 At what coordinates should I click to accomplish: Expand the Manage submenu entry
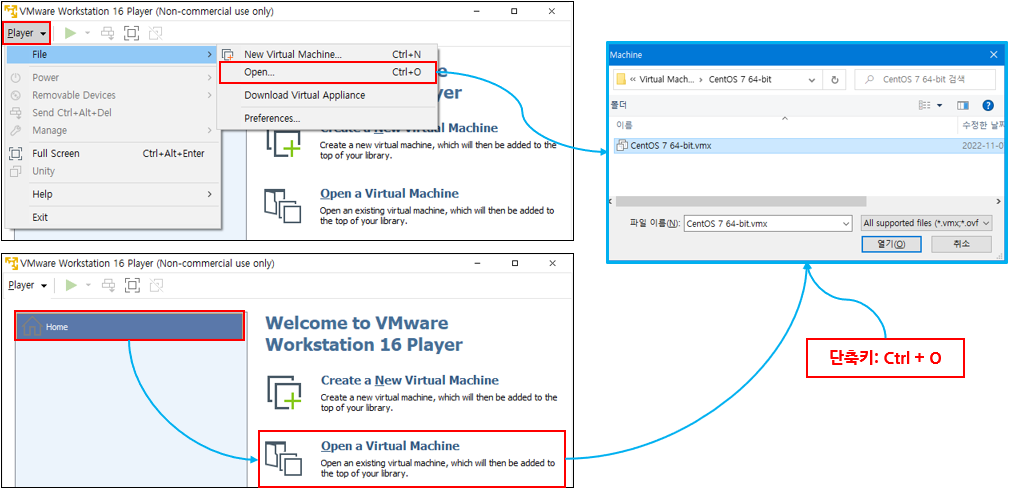pos(113,130)
